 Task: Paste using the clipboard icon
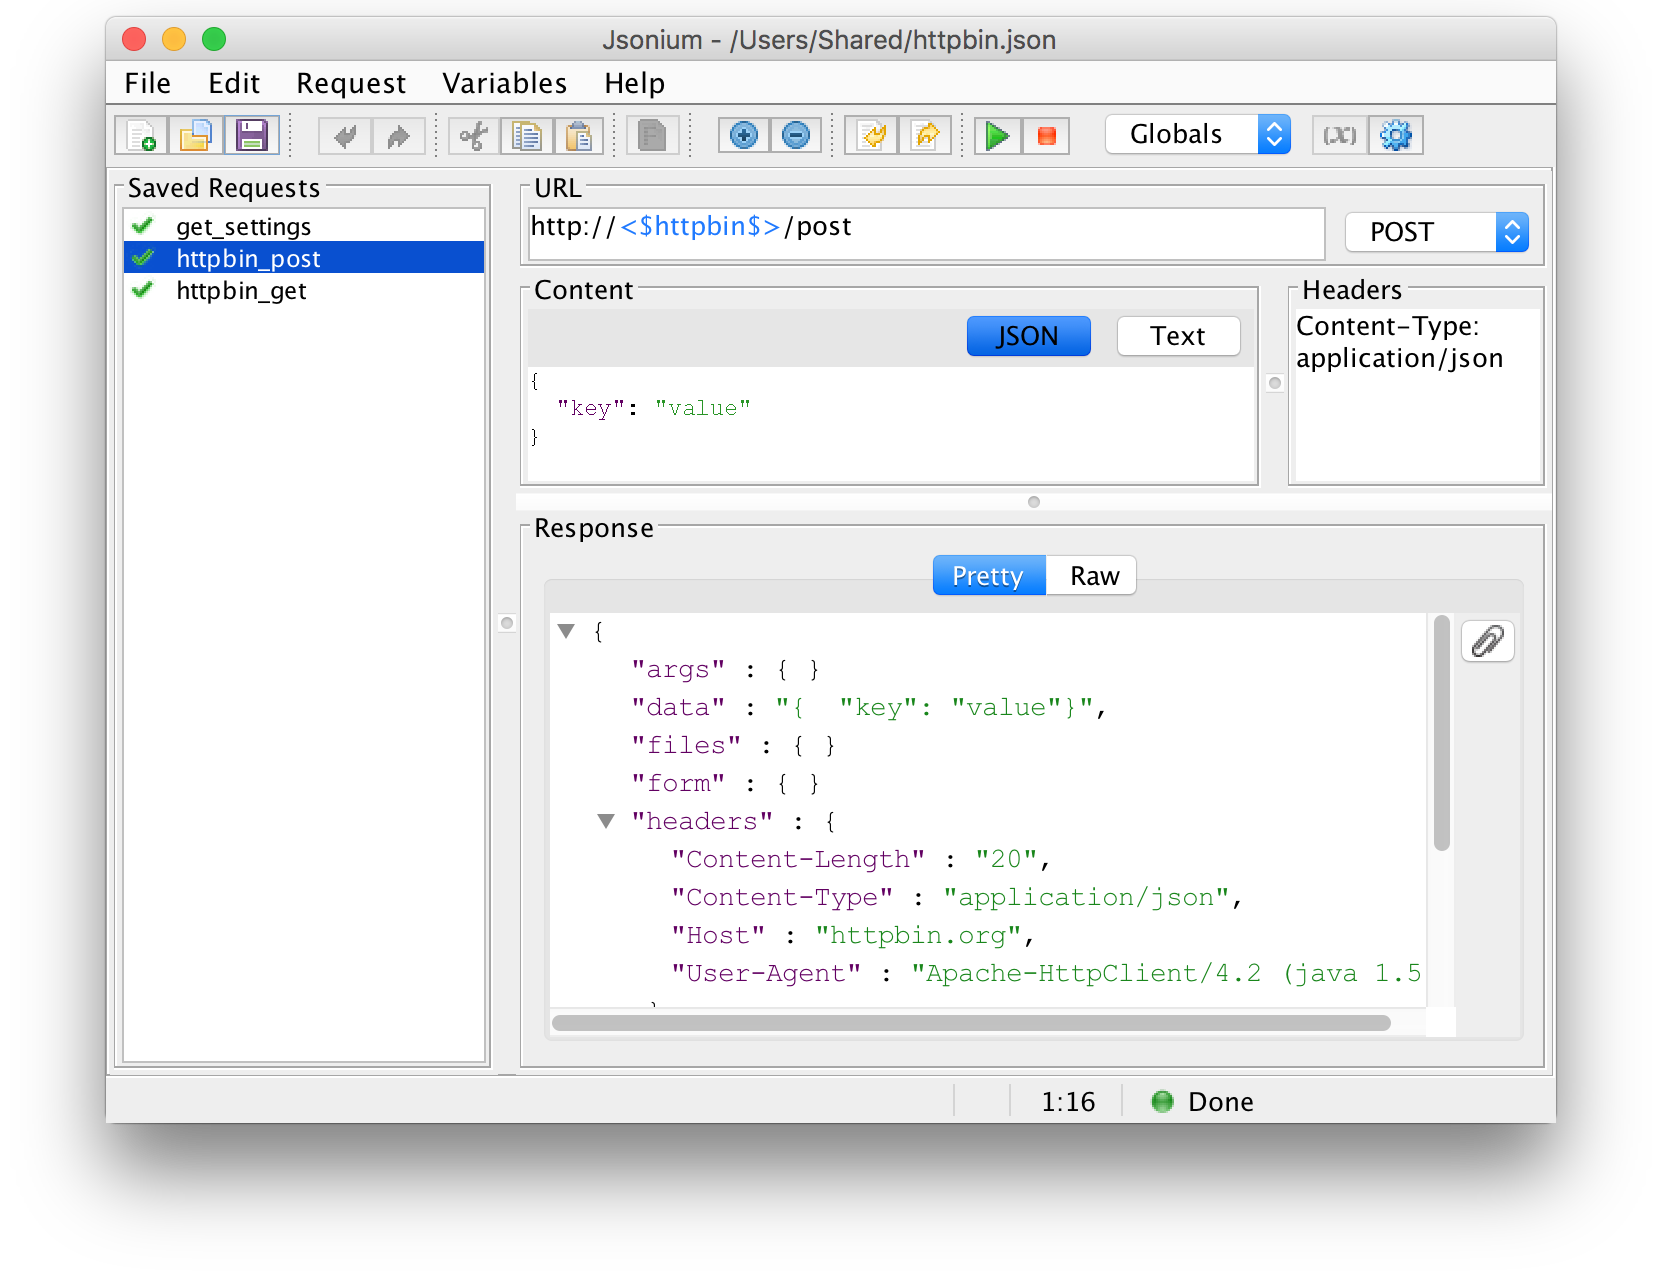click(579, 135)
